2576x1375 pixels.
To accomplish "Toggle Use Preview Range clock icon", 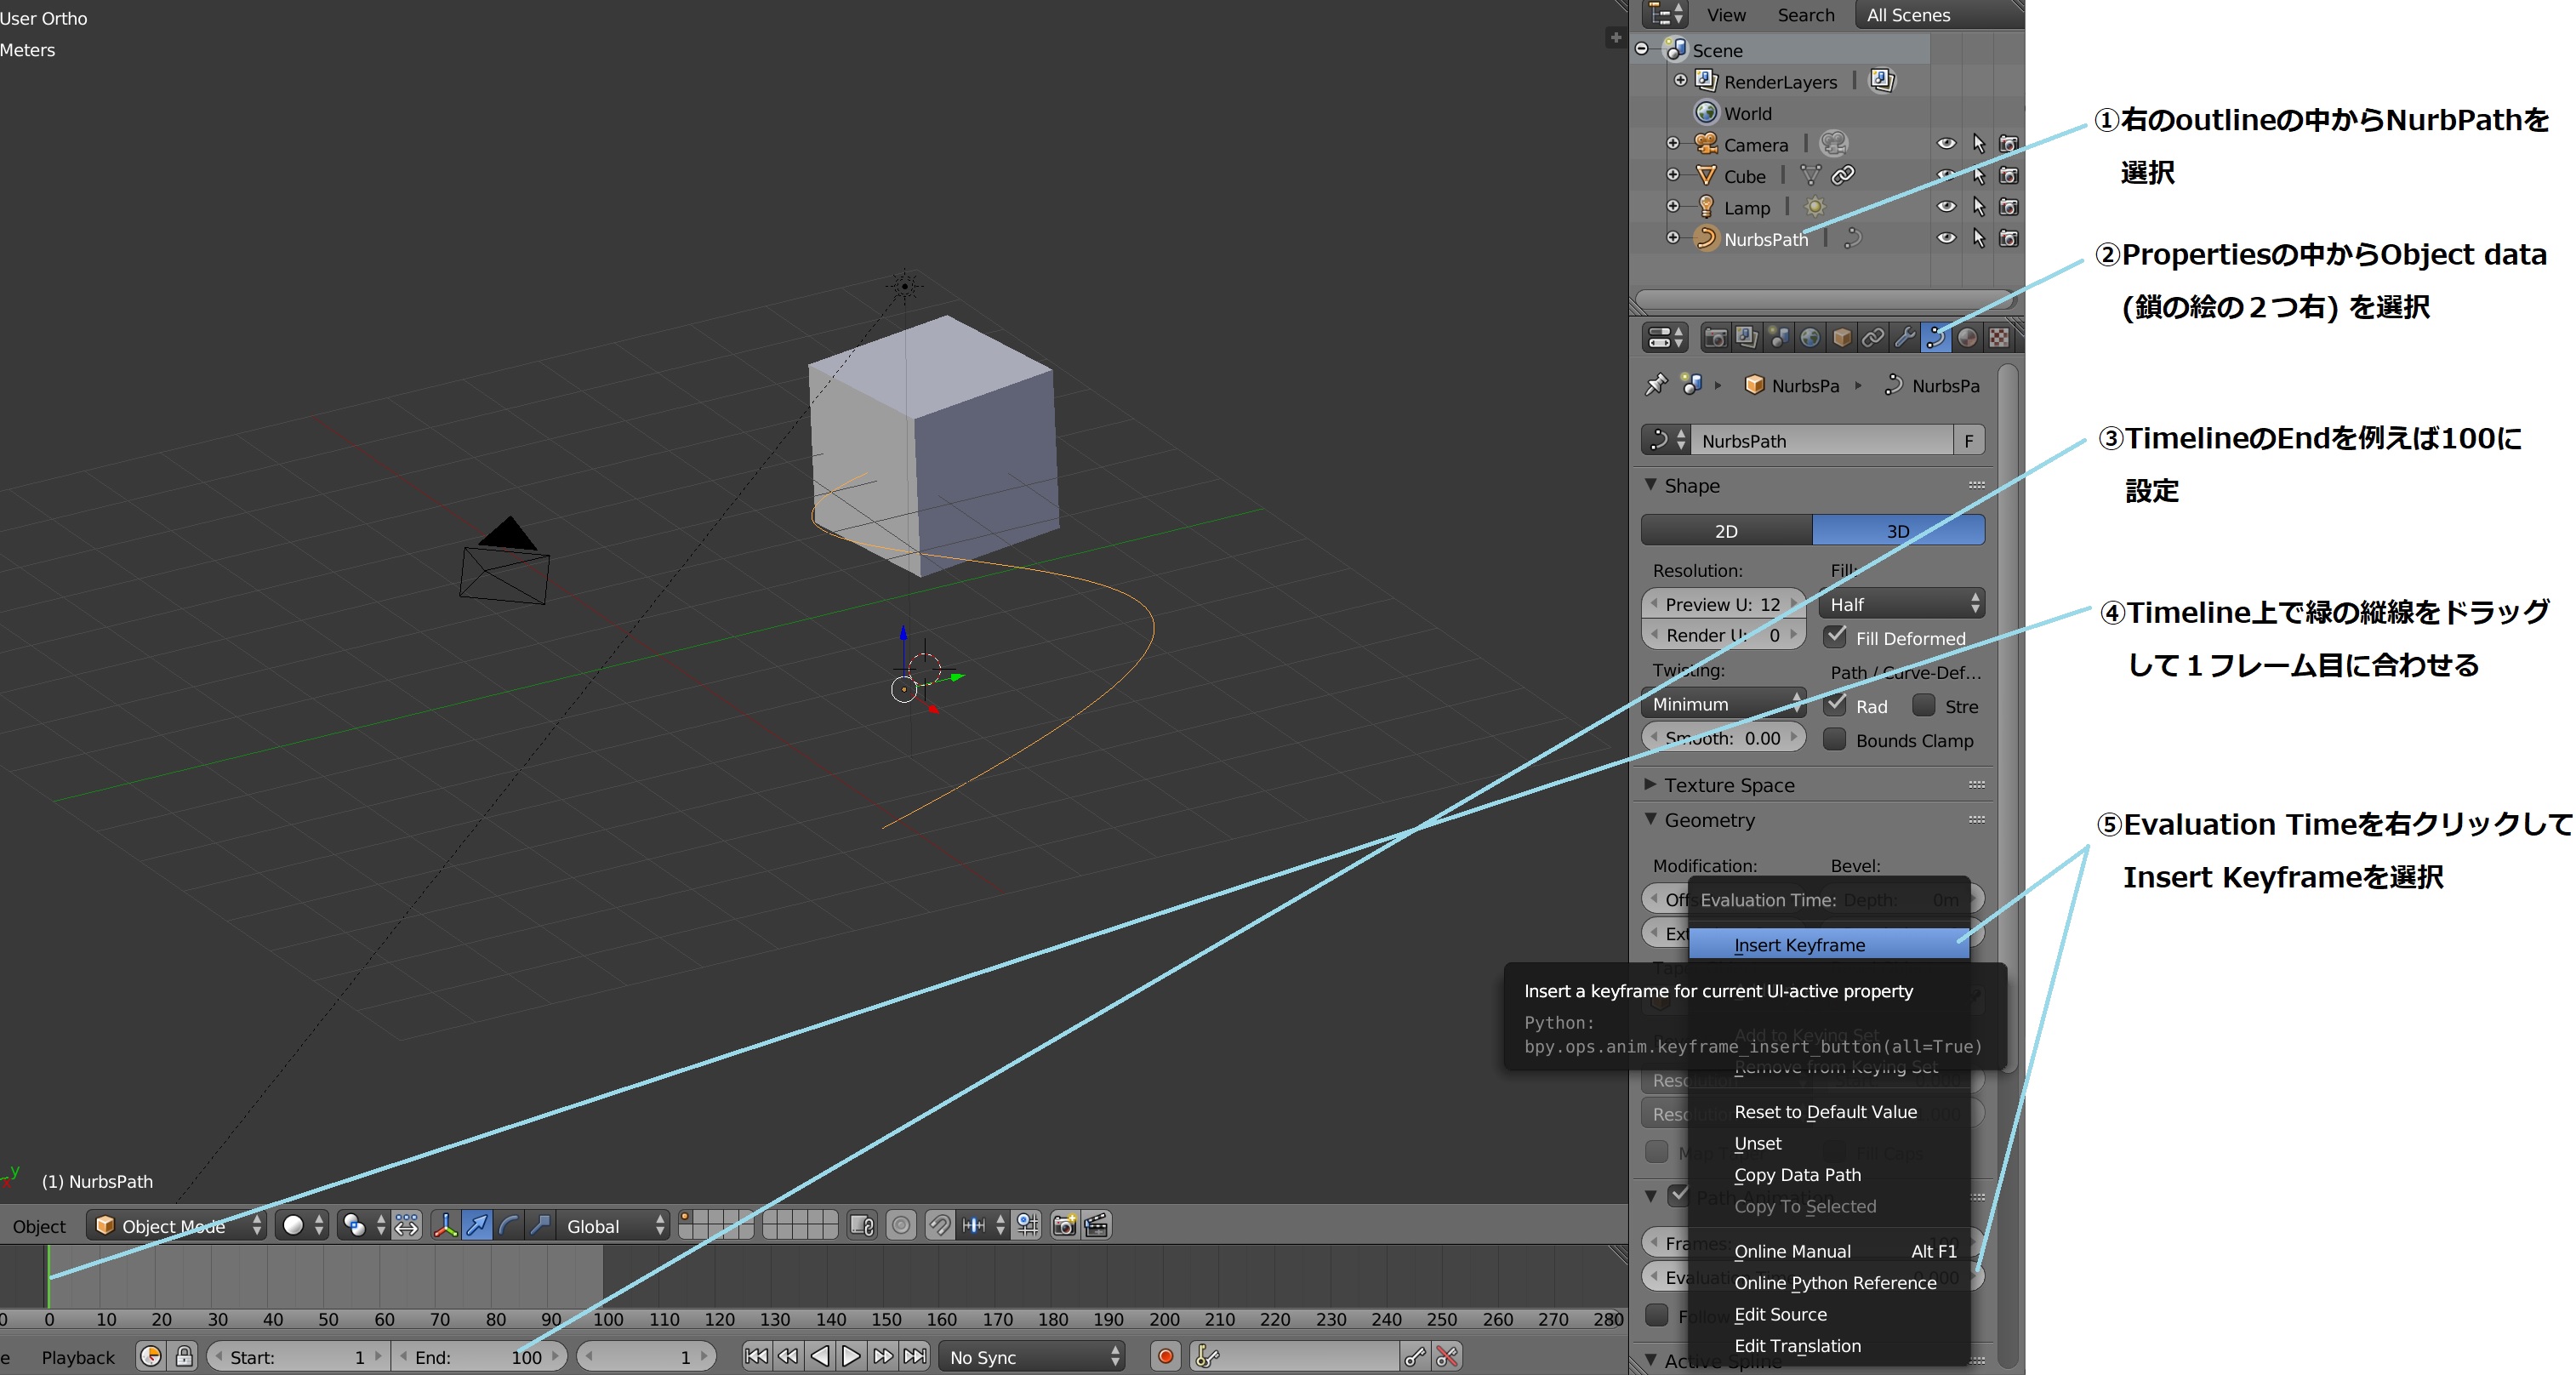I will coord(151,1357).
